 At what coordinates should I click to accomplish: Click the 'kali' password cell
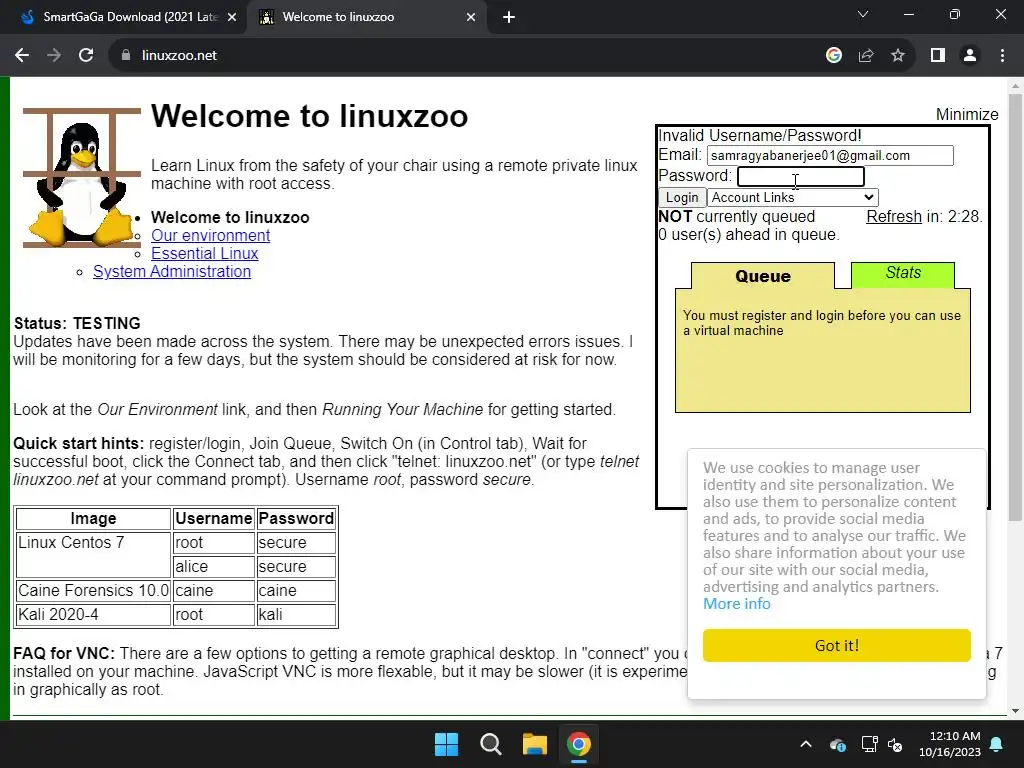(296, 615)
